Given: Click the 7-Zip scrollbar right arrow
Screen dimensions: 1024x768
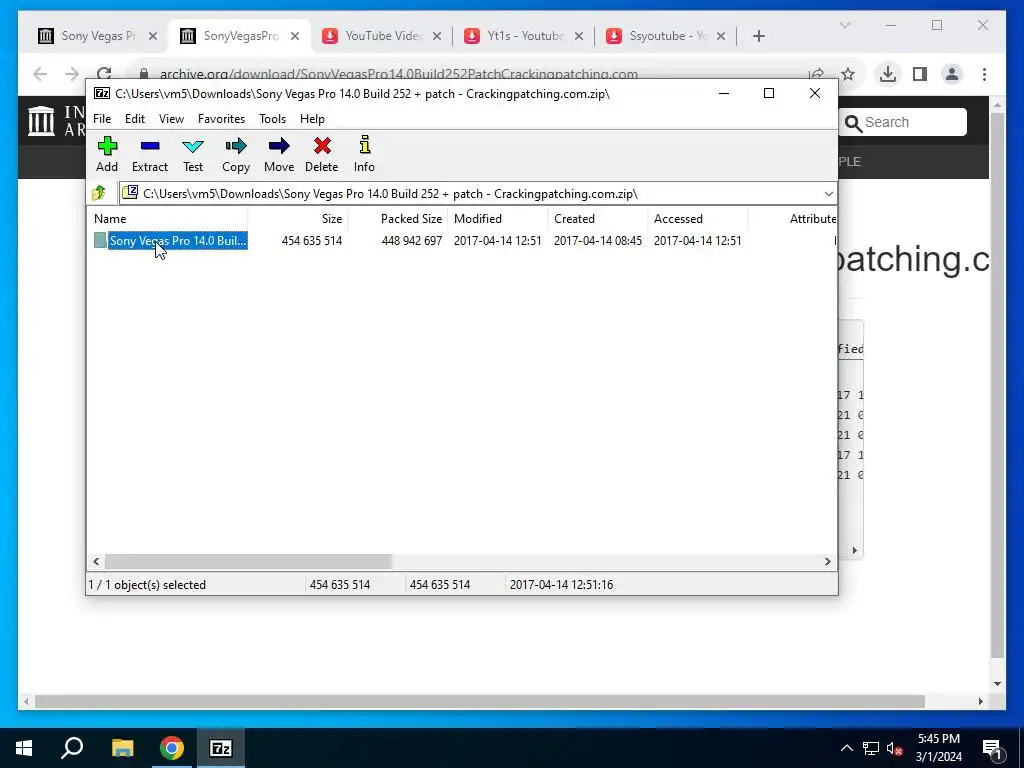Looking at the screenshot, I should pos(827,561).
